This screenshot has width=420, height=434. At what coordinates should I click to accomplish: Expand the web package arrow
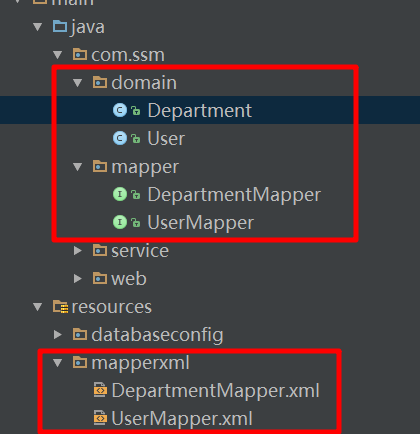pyautogui.click(x=78, y=279)
